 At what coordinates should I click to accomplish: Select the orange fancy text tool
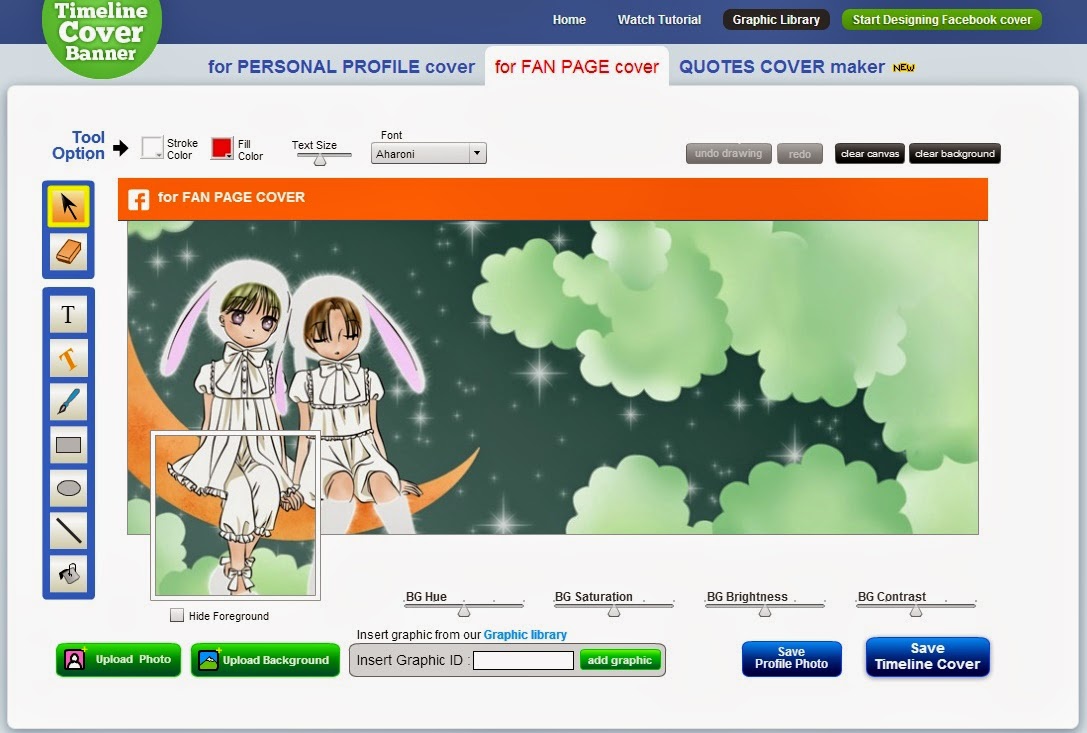(x=68, y=359)
